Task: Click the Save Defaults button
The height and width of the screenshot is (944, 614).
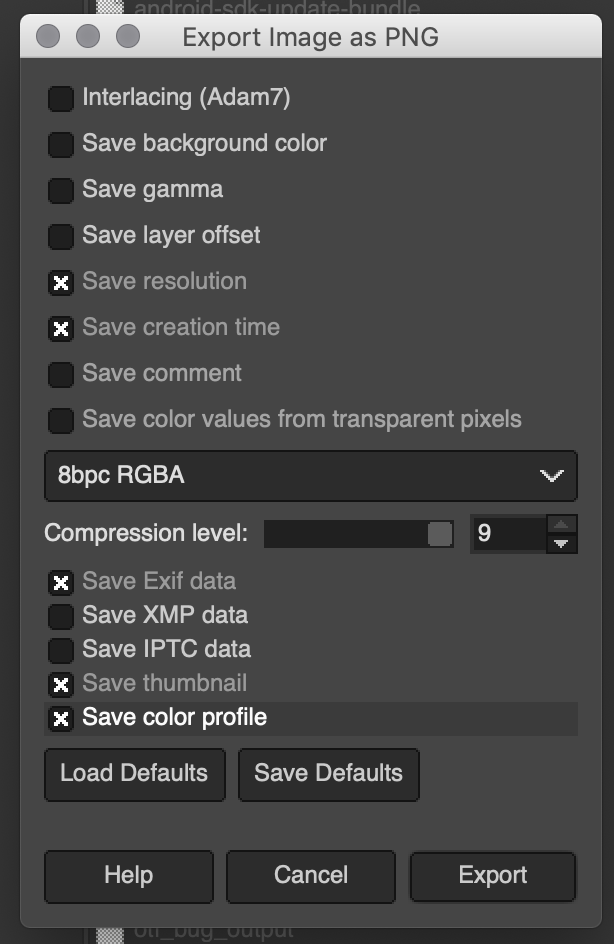Action: click(328, 773)
